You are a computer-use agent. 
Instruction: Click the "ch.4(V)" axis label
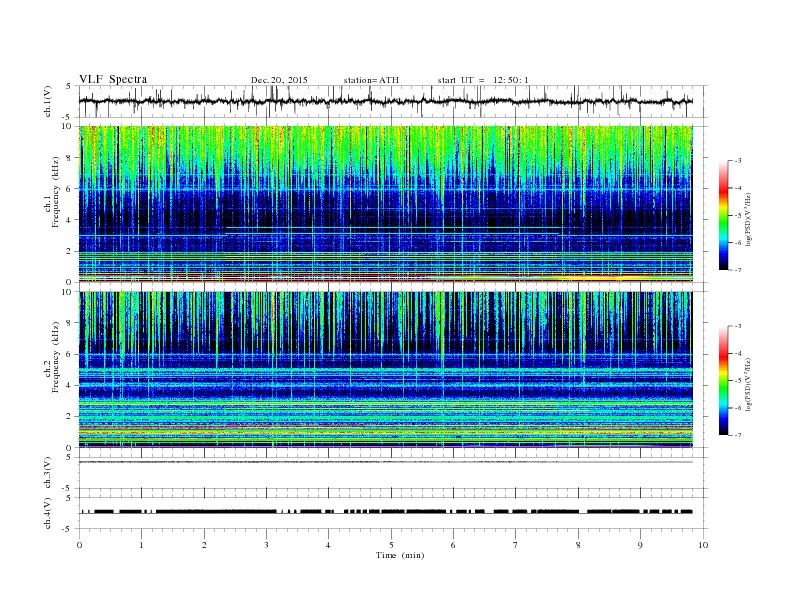click(48, 513)
